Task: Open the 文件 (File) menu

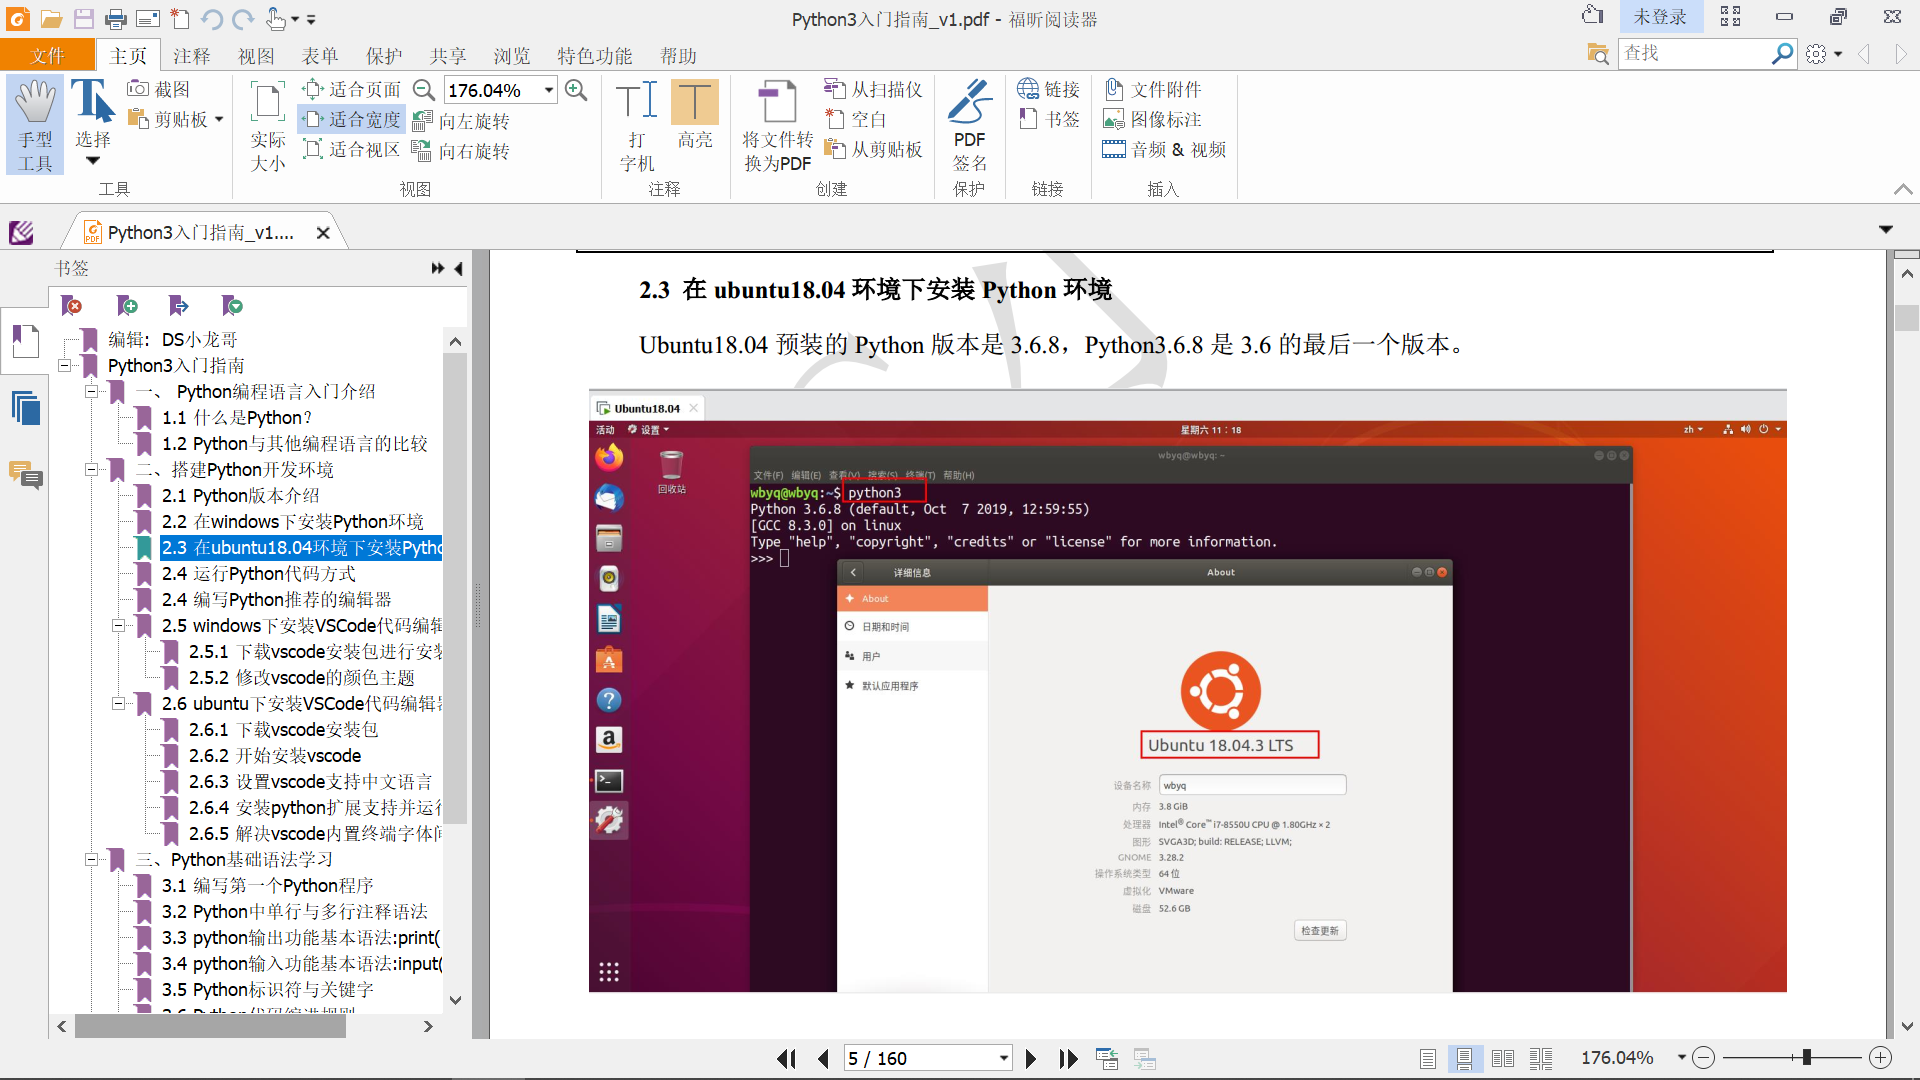Action: click(47, 56)
